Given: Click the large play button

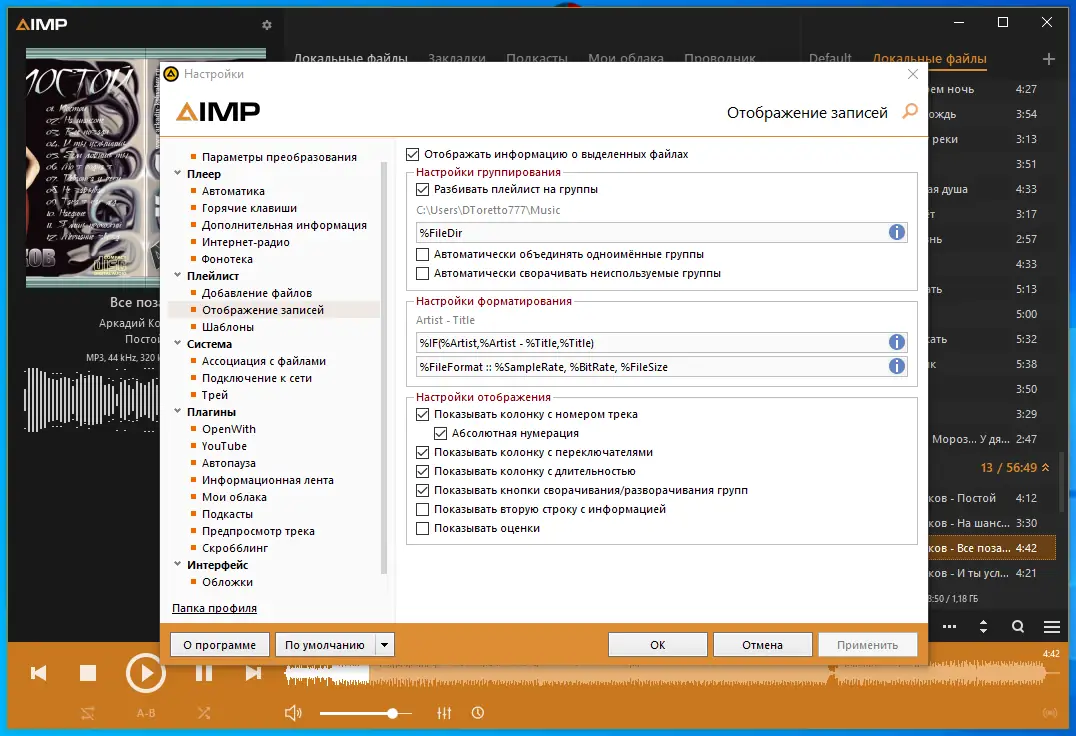Looking at the screenshot, I should tap(145, 673).
